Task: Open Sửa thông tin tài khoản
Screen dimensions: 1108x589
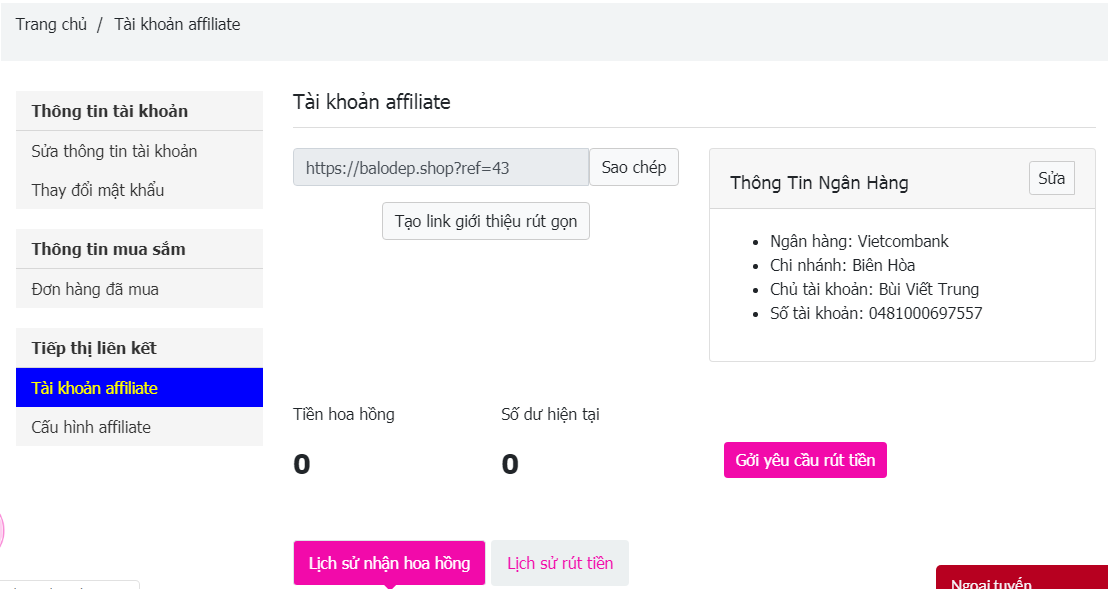Action: (x=114, y=151)
